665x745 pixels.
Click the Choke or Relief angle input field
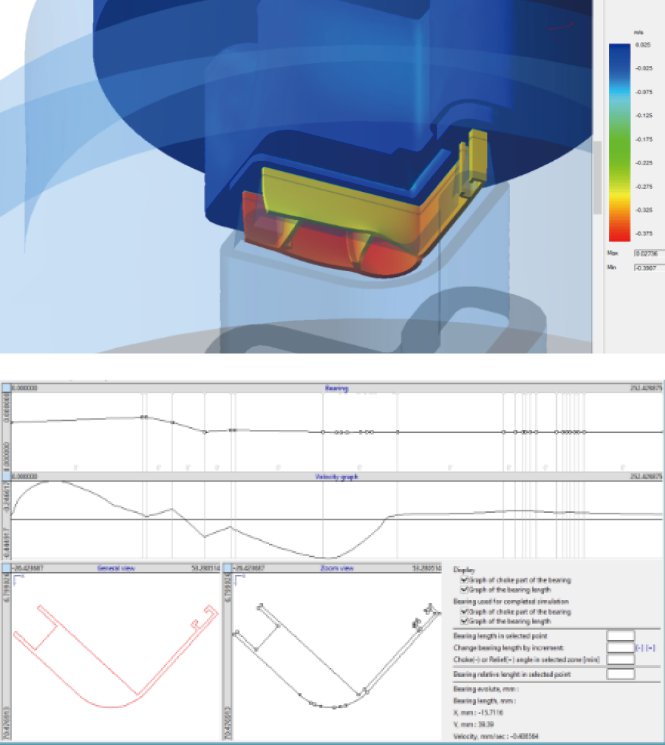click(620, 660)
